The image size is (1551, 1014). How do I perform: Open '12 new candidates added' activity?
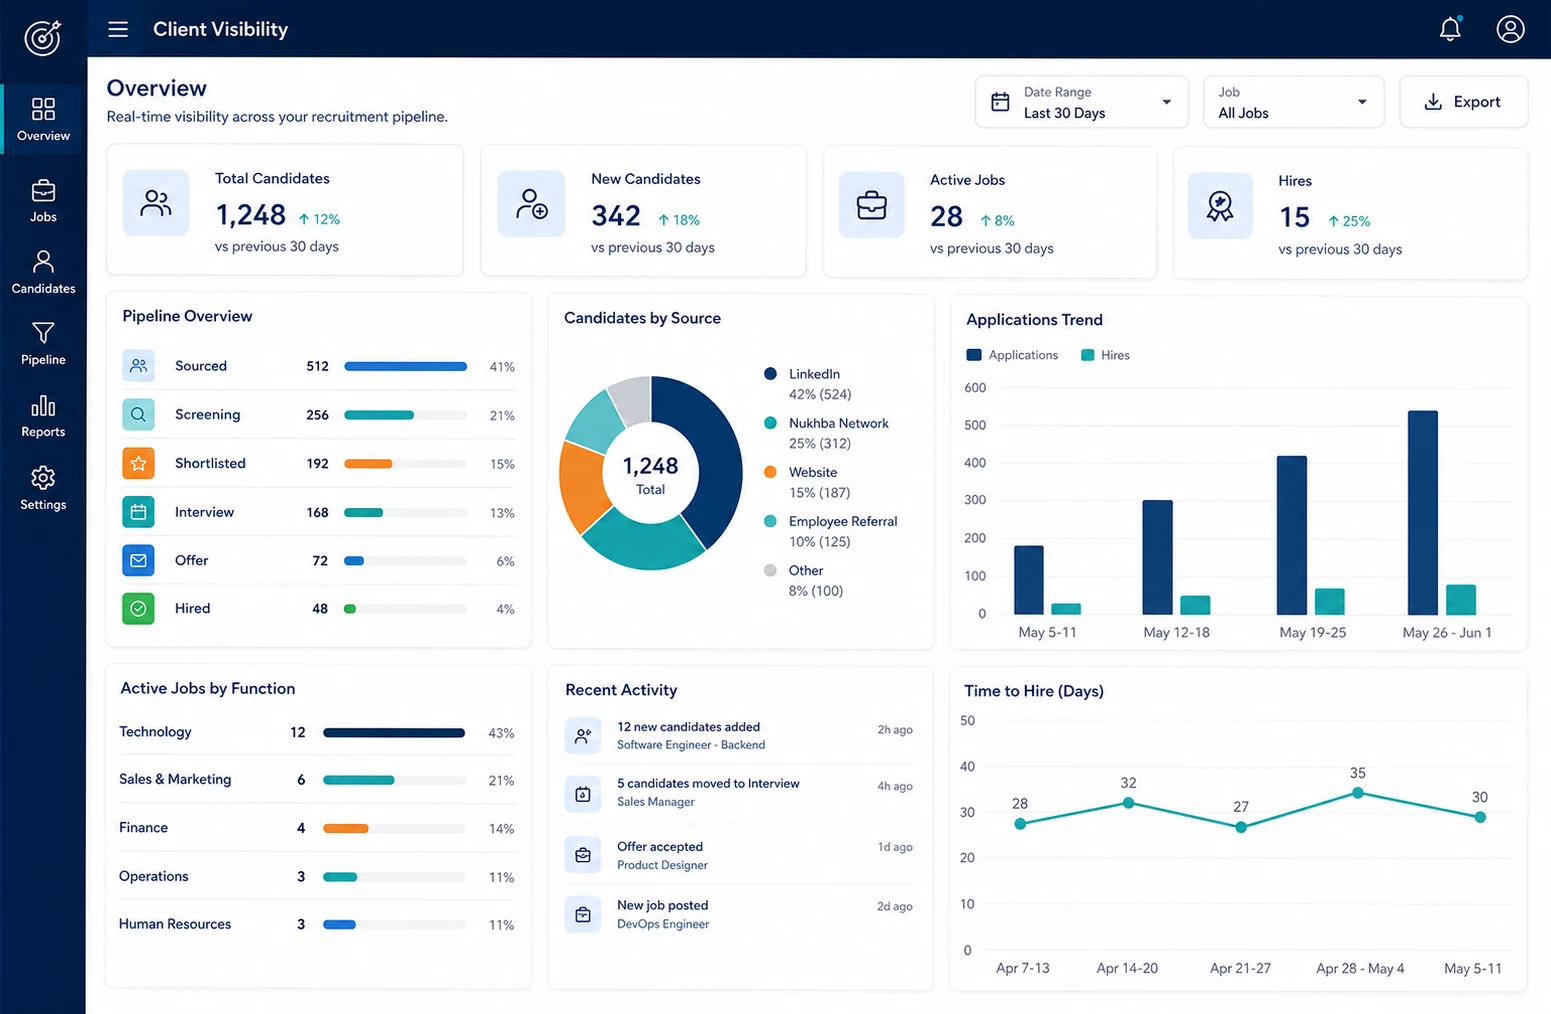coord(739,736)
